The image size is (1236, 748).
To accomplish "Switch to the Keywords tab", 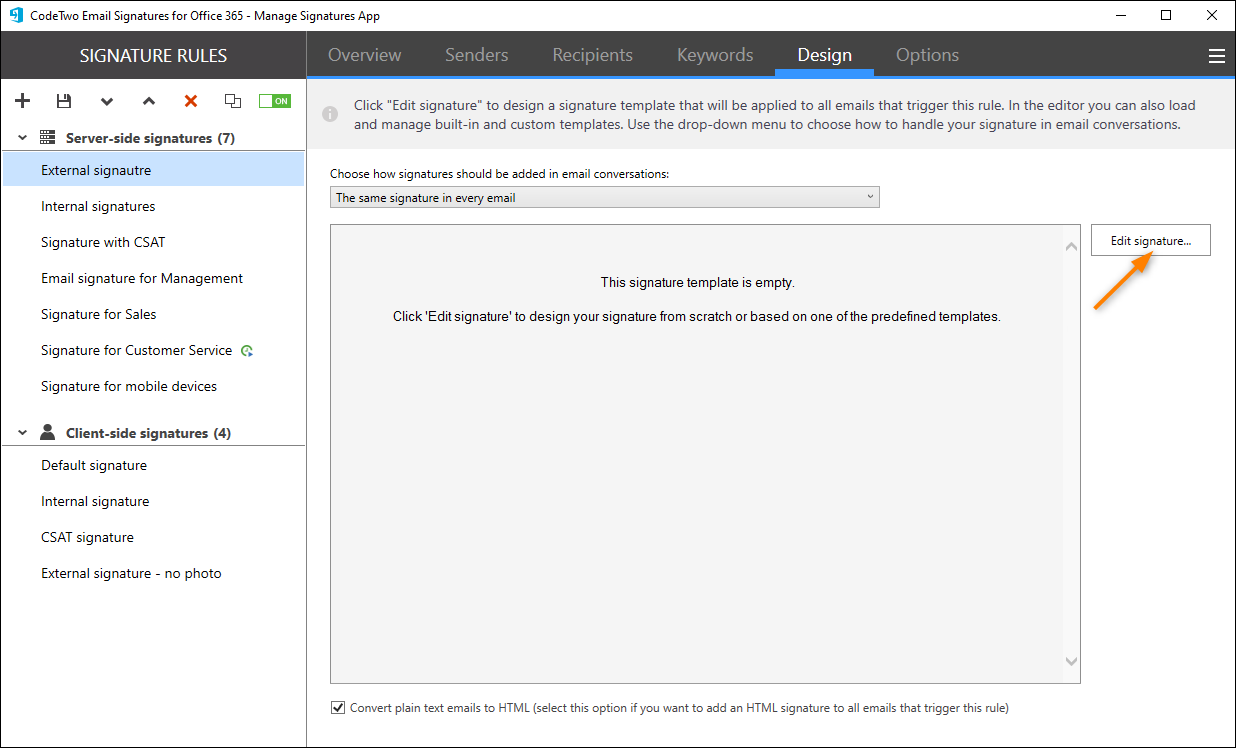I will [x=714, y=55].
